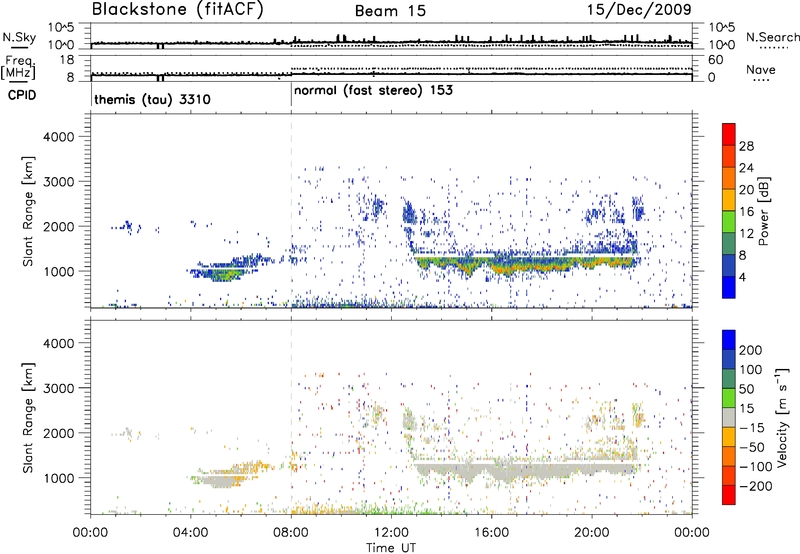Click the 'Velocity [m s-1]' colorbar label

tap(782, 417)
